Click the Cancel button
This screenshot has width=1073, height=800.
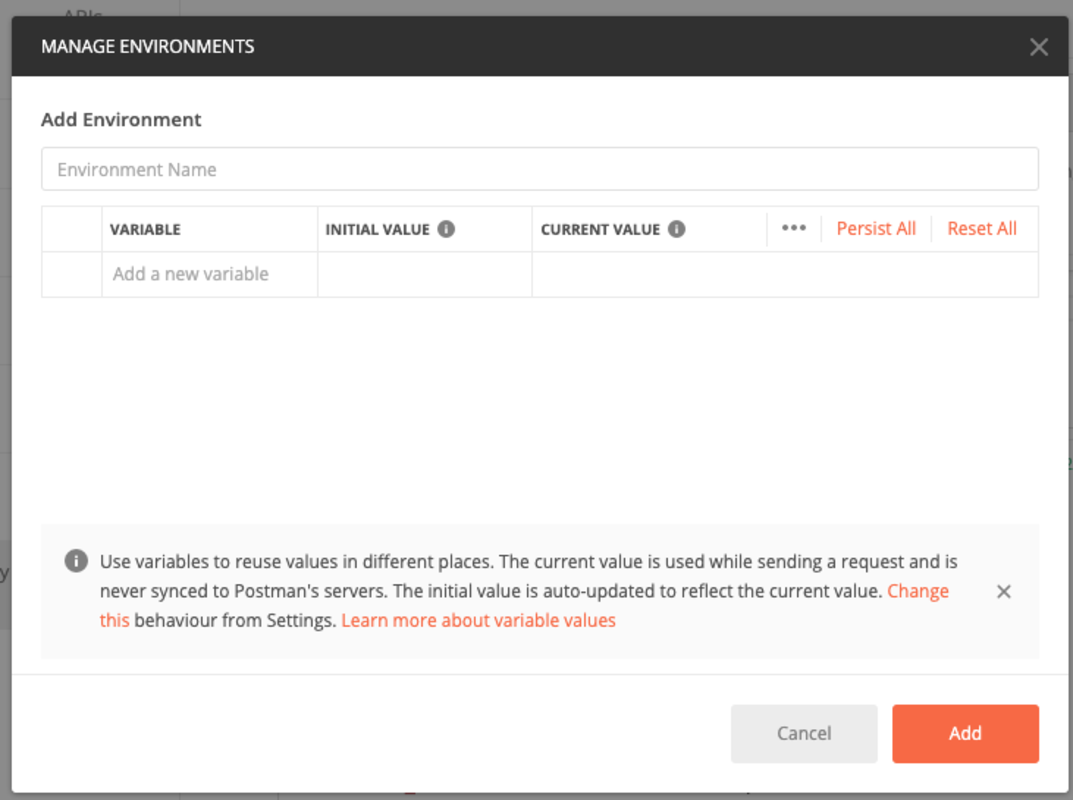coord(804,734)
